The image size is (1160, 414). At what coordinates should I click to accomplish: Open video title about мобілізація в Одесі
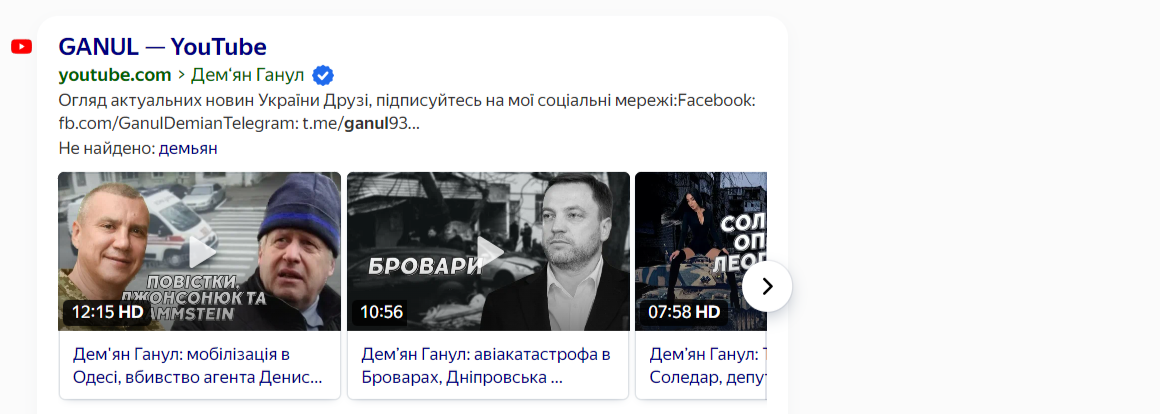pyautogui.click(x=198, y=366)
